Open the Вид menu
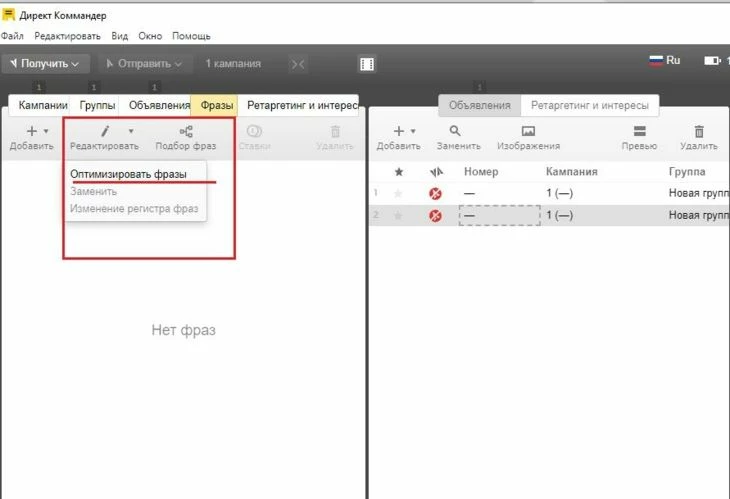 coord(120,36)
